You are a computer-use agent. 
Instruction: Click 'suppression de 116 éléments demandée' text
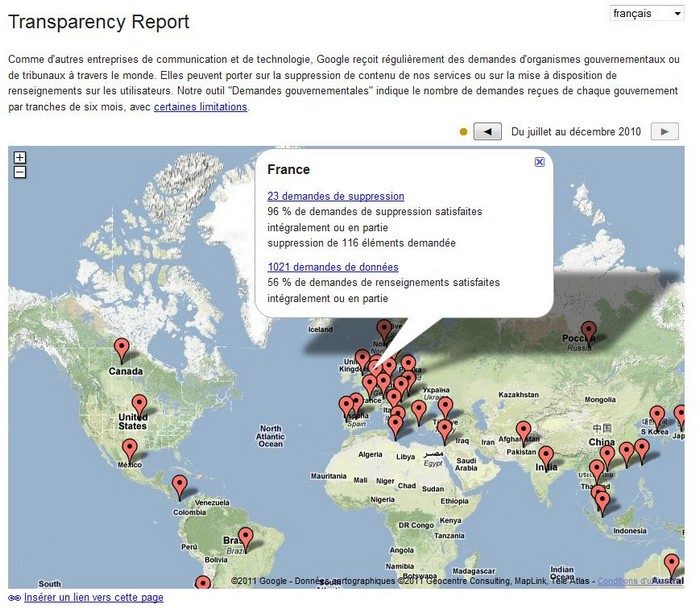pyautogui.click(x=362, y=243)
